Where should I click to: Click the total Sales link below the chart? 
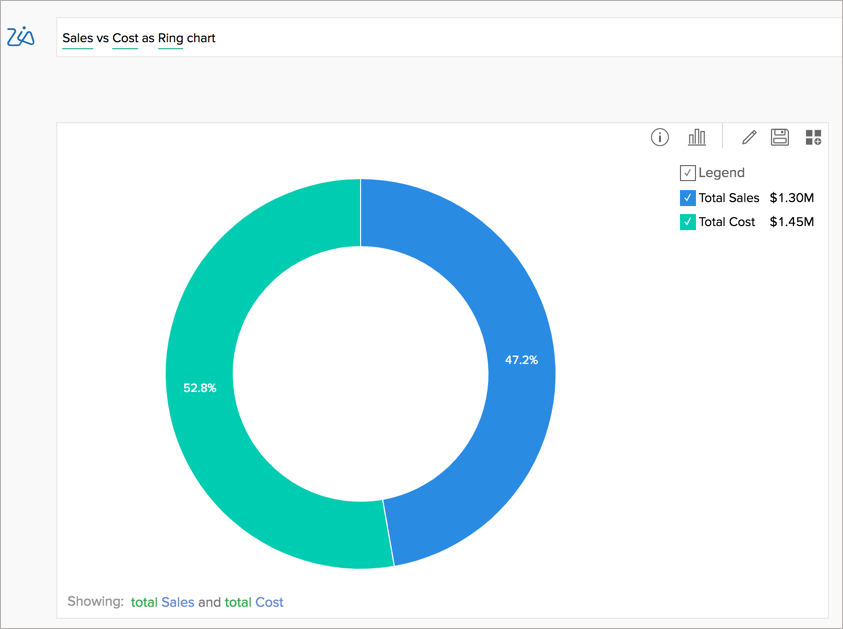pyautogui.click(x=161, y=602)
